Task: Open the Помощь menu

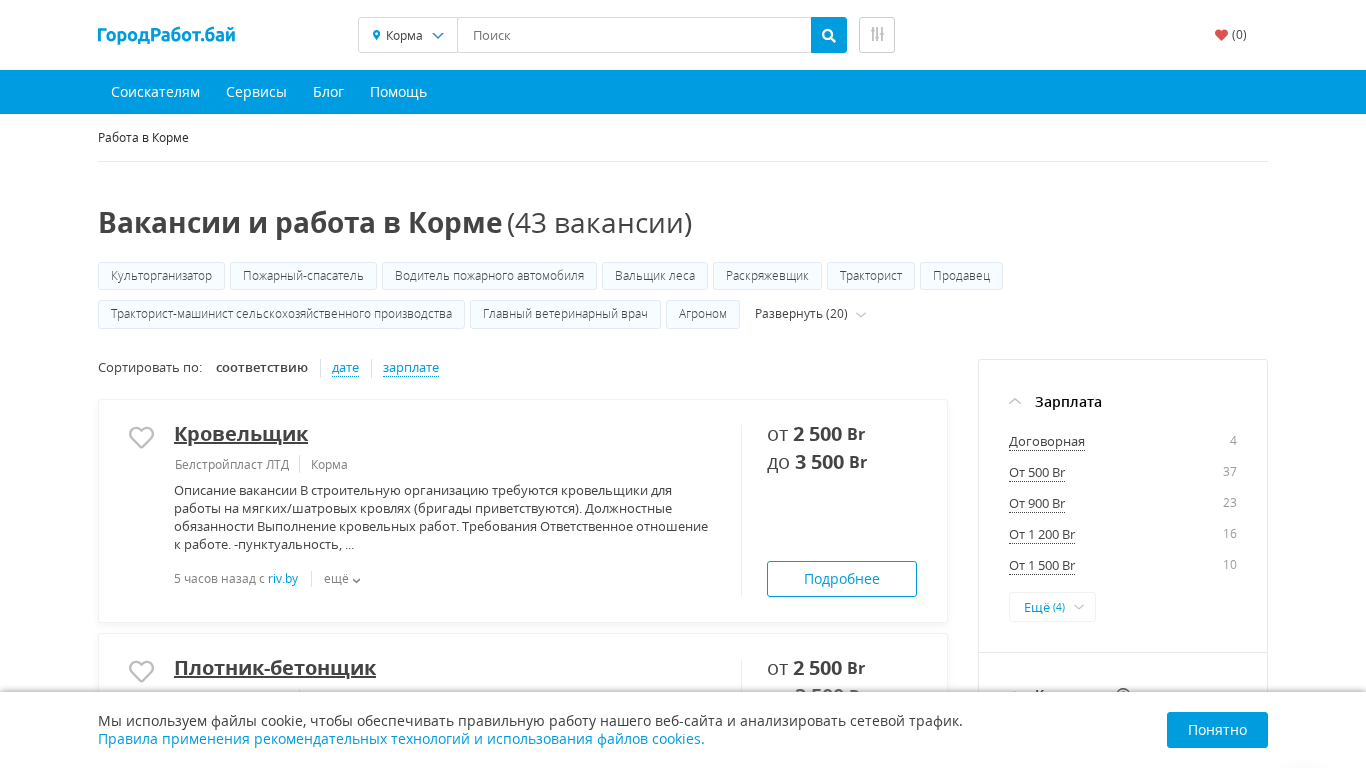Action: click(398, 92)
